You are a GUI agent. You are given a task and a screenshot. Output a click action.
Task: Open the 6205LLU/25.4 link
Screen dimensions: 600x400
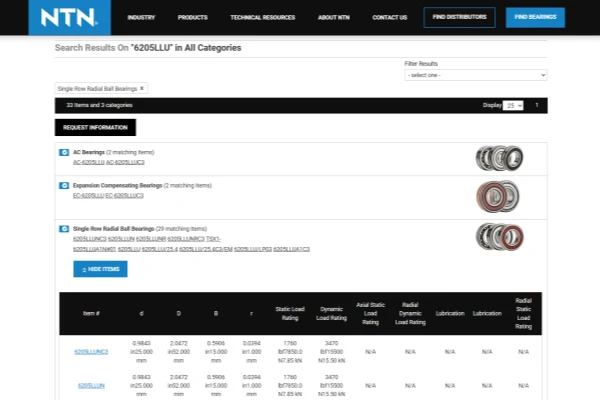[x=160, y=249]
